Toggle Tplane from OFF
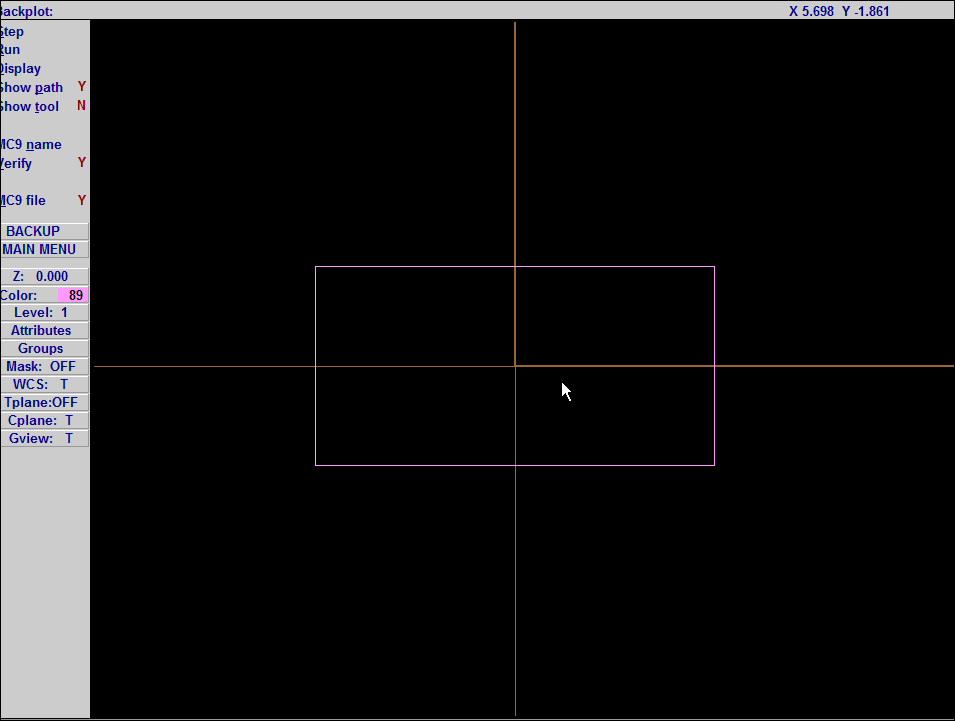 pyautogui.click(x=41, y=402)
